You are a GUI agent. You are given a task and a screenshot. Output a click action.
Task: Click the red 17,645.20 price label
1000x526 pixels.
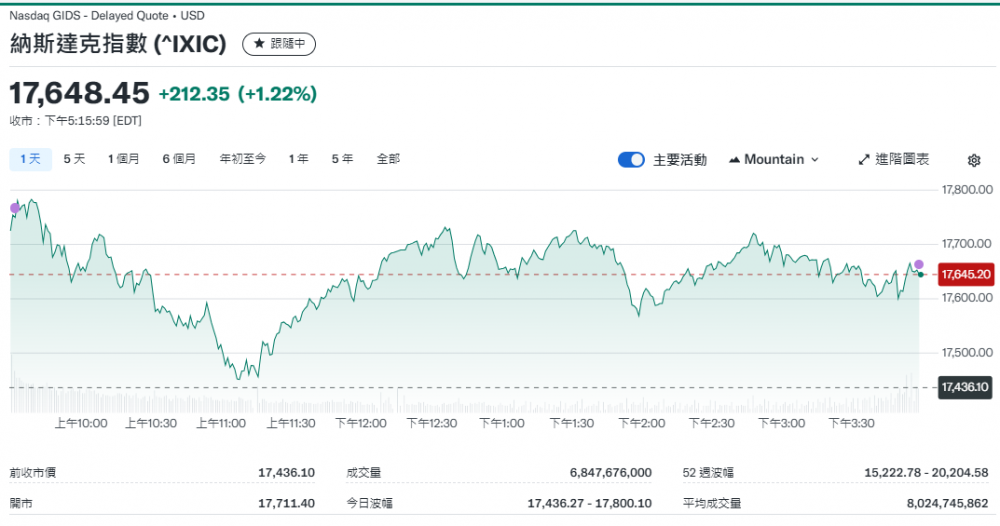tap(965, 274)
